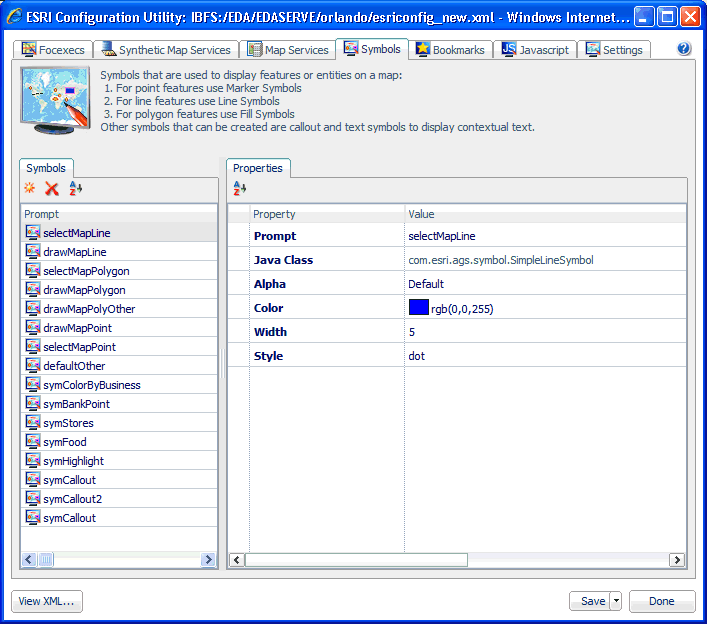Select drawMapLine symbol row
The height and width of the screenshot is (624, 707).
coord(119,252)
